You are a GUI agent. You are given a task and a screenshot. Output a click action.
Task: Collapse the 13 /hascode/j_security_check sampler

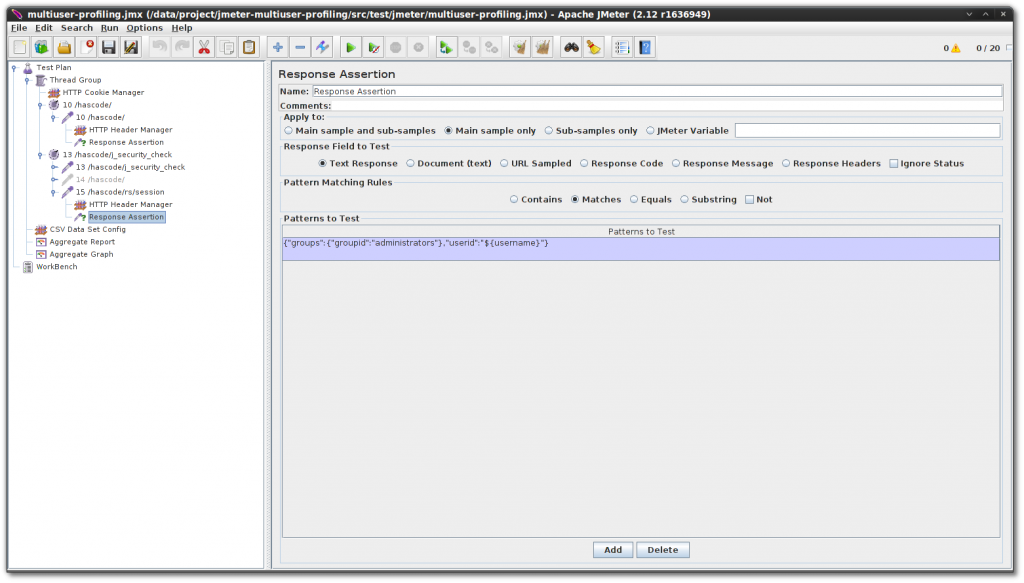tap(52, 167)
